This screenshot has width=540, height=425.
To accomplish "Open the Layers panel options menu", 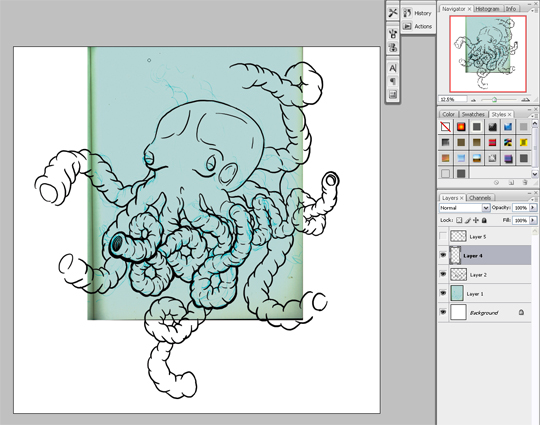I will coord(532,199).
